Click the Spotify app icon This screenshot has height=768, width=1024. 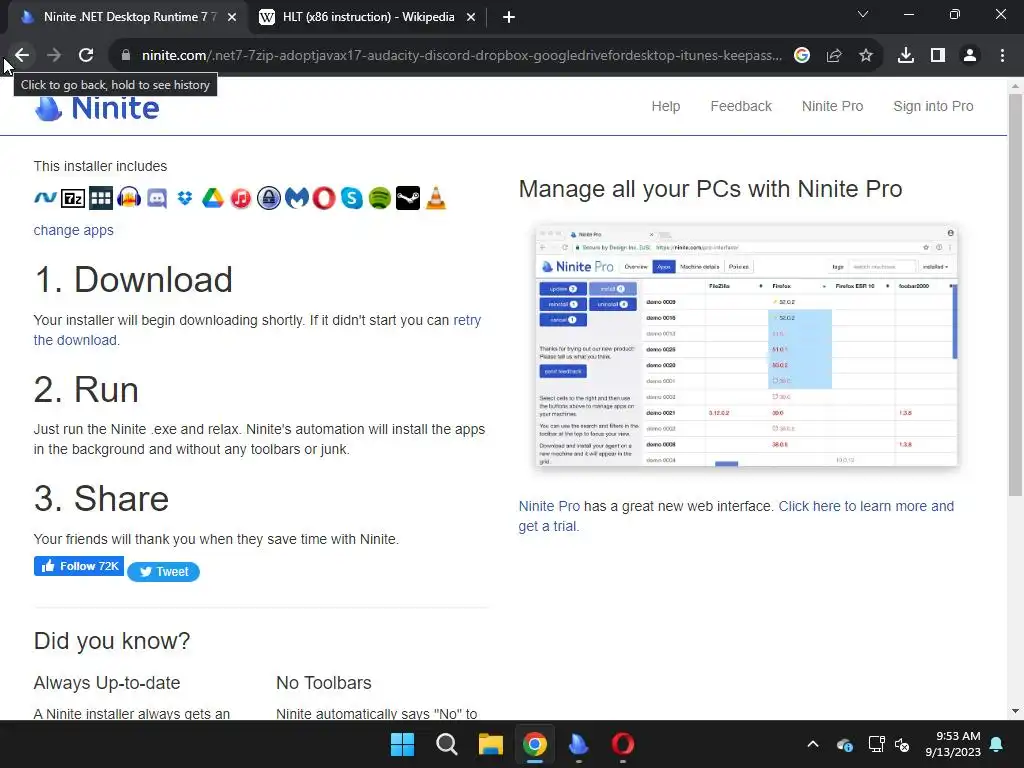380,198
